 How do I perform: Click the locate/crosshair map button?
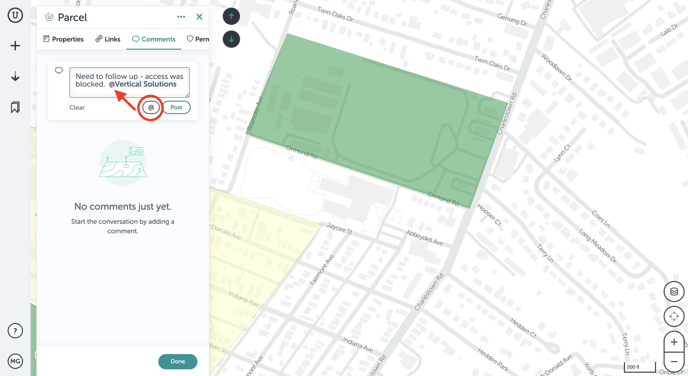(674, 316)
